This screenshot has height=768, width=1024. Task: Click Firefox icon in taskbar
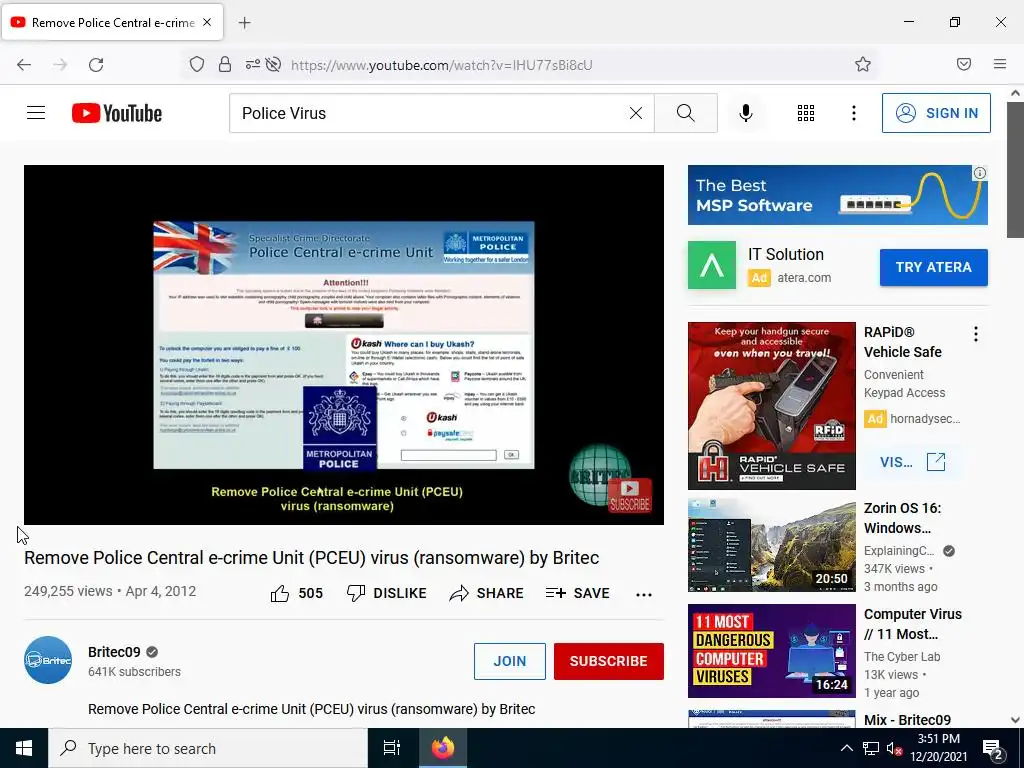tap(443, 748)
